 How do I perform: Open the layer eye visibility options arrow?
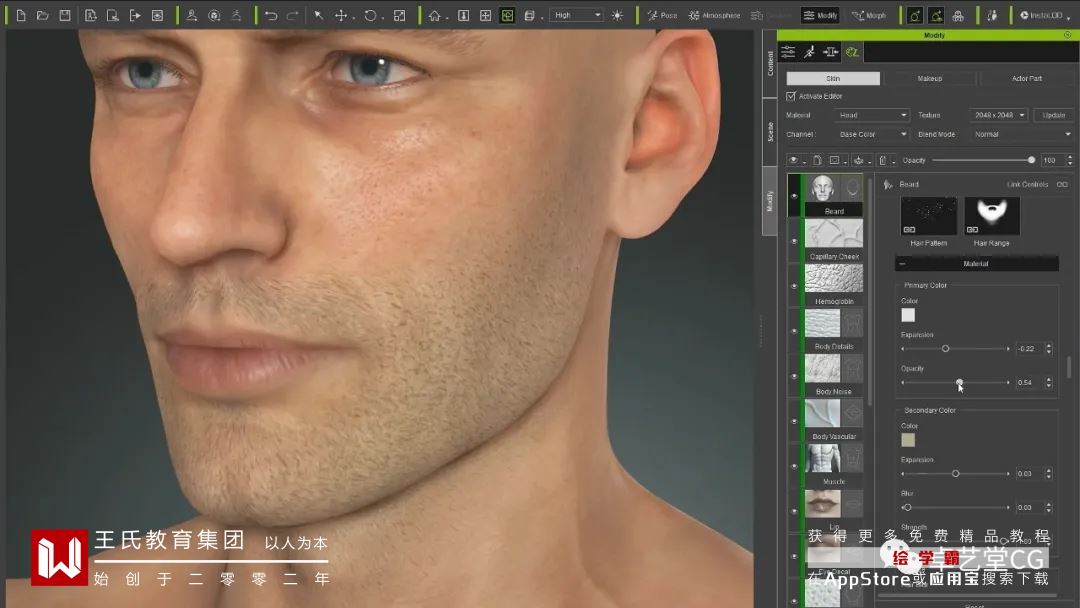(804, 162)
